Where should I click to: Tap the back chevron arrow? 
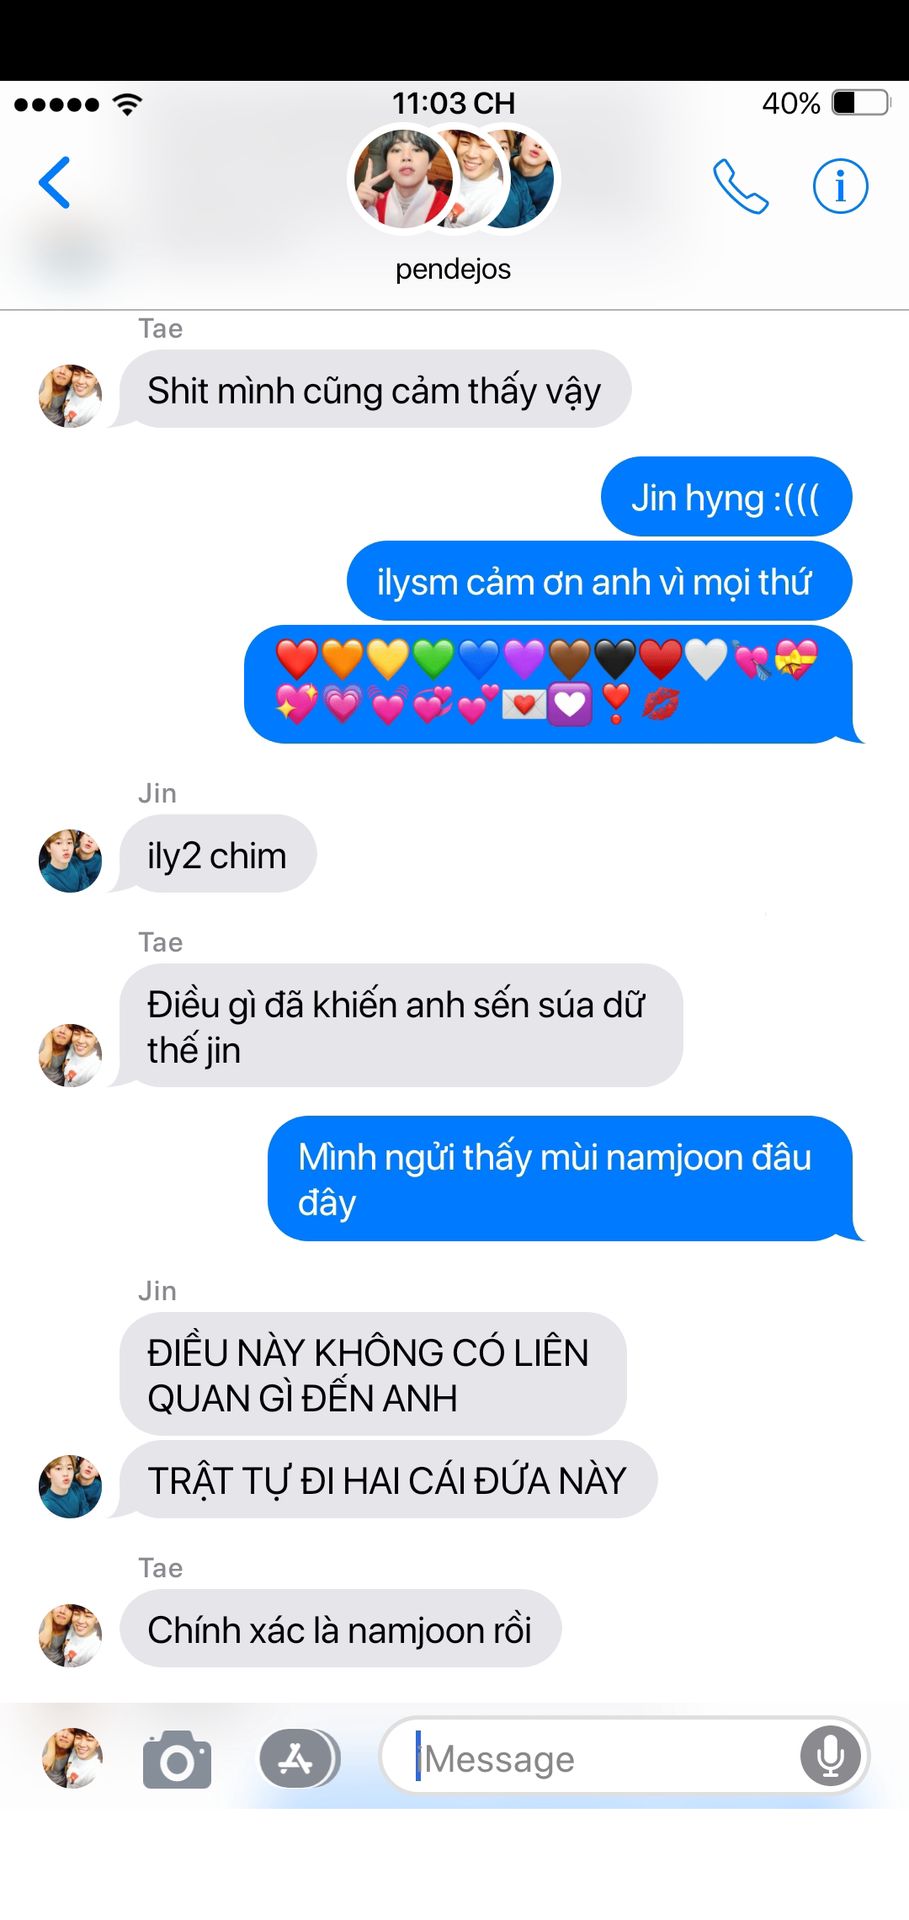[54, 182]
